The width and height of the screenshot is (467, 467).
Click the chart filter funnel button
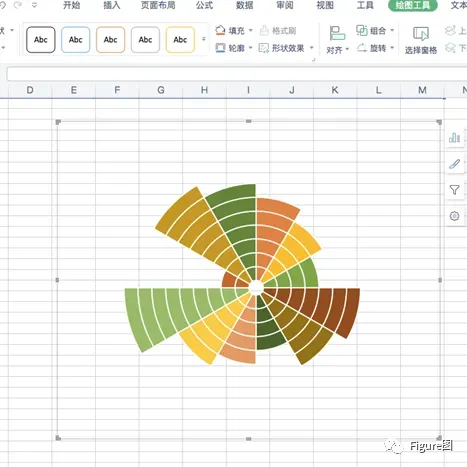click(x=455, y=190)
